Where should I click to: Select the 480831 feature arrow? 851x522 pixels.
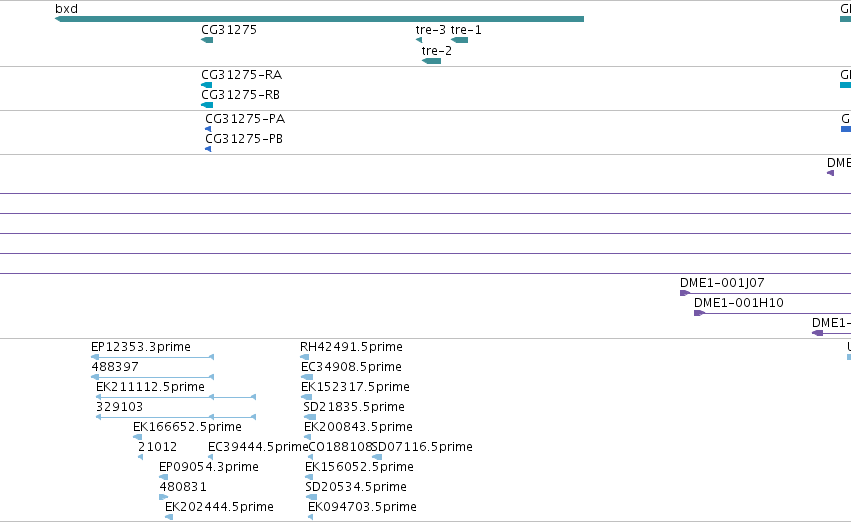163,497
